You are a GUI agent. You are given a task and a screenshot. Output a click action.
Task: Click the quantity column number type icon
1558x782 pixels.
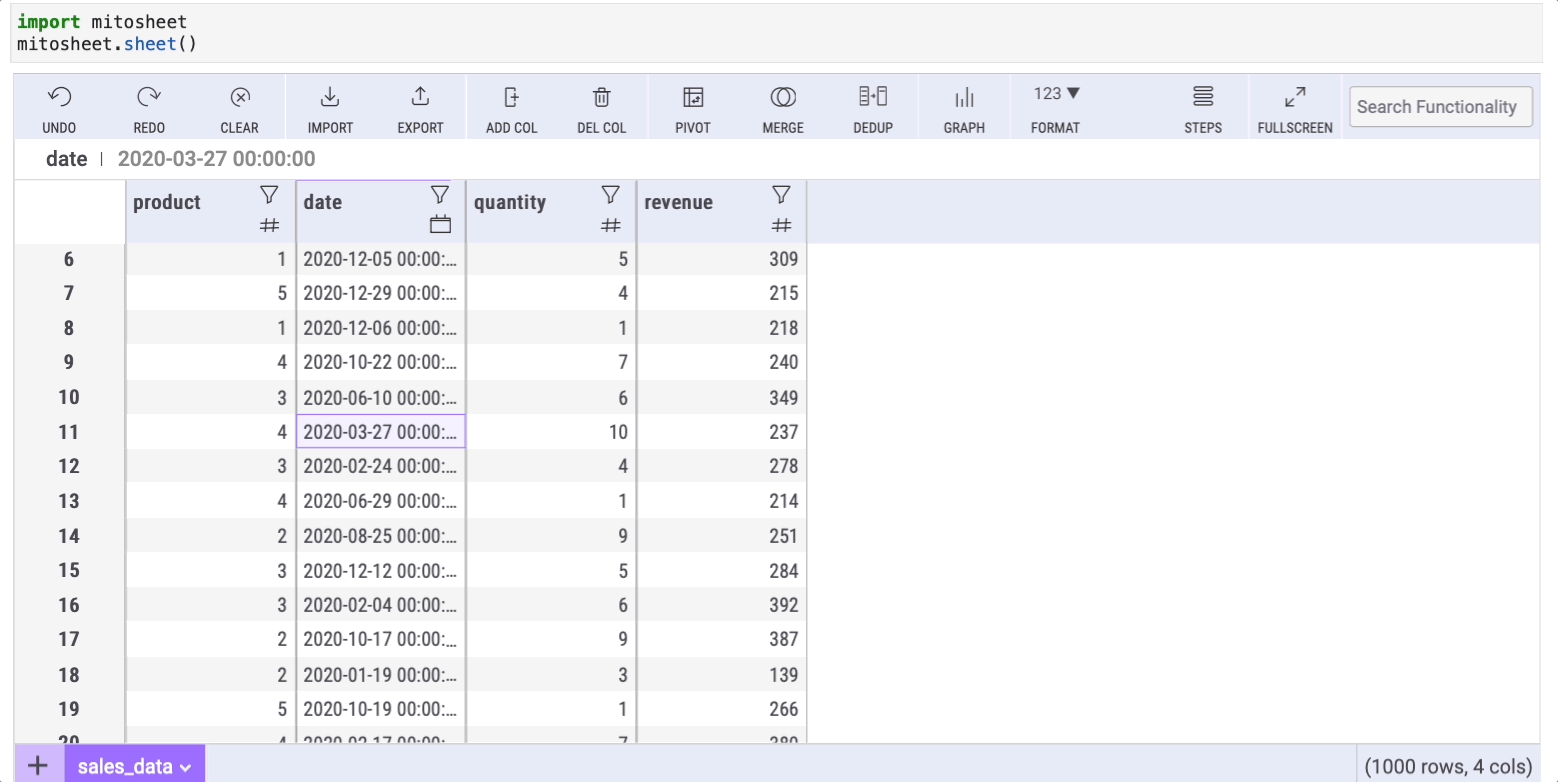coord(611,225)
